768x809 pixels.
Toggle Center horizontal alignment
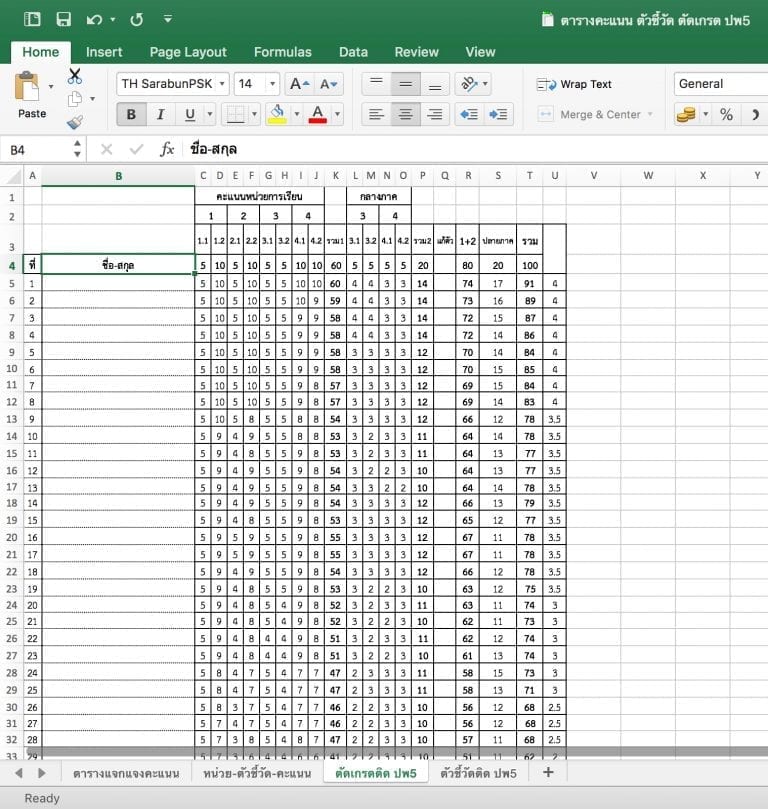pyautogui.click(x=405, y=114)
